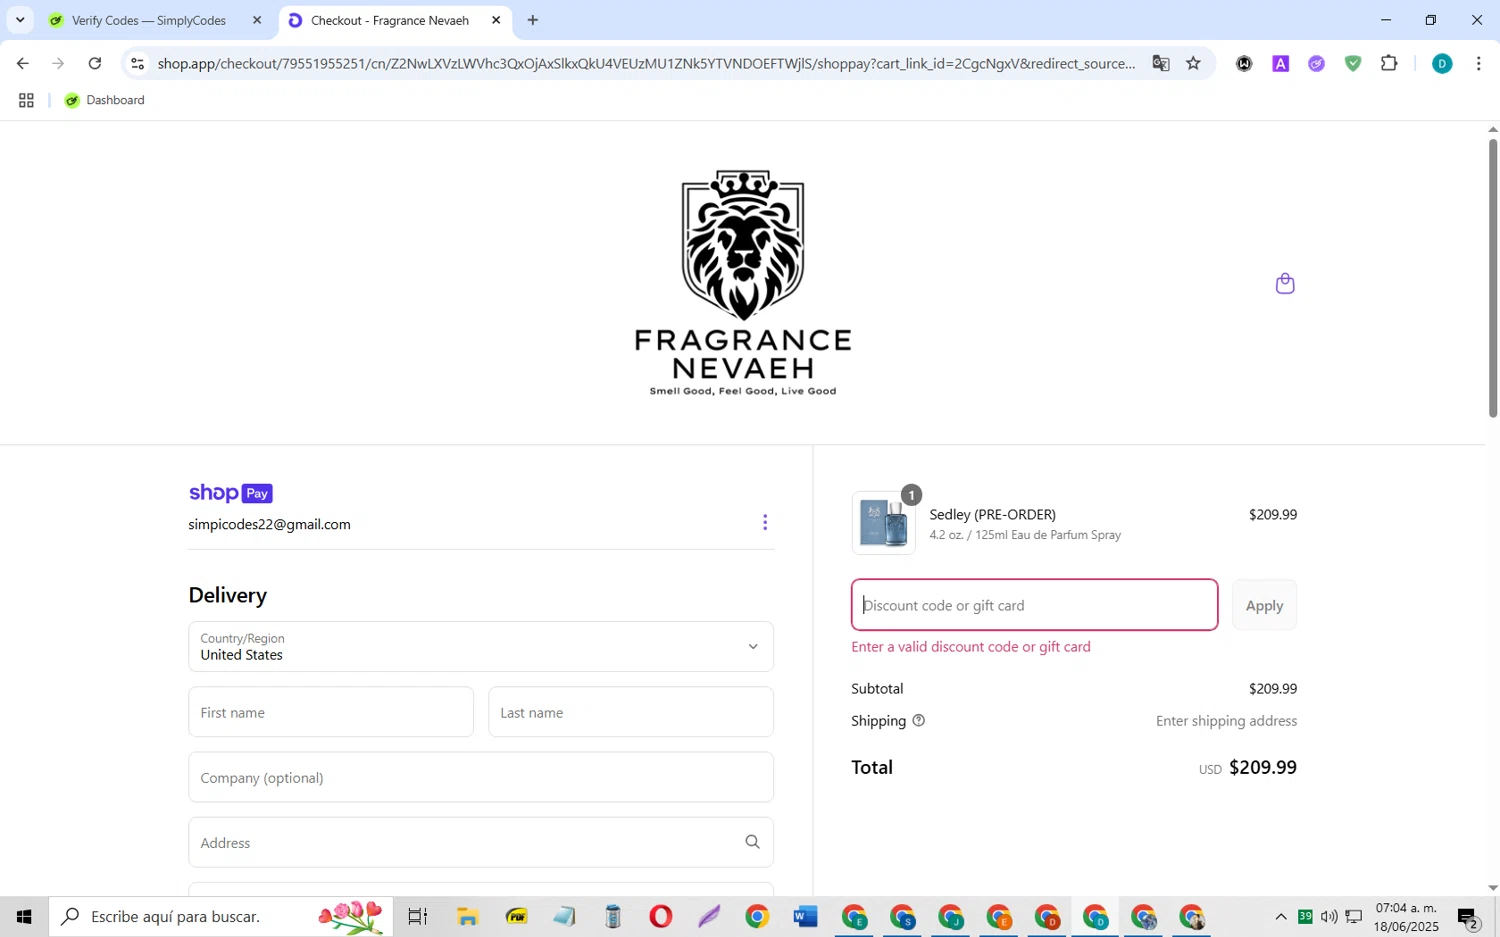The height and width of the screenshot is (937, 1500).
Task: Open the Dashboard bookmark
Action: tap(105, 100)
